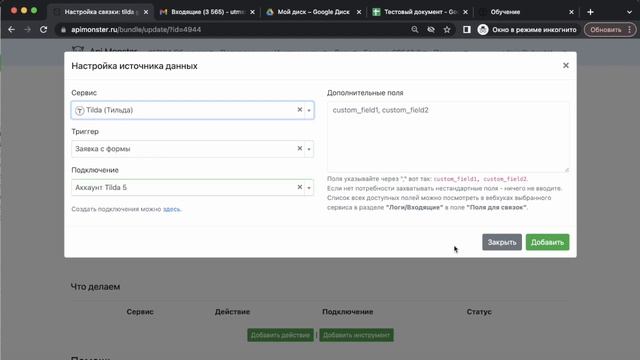Open the Подключение select showing Аккаунт Tilda 5
The height and width of the screenshot is (360, 640).
coord(193,187)
